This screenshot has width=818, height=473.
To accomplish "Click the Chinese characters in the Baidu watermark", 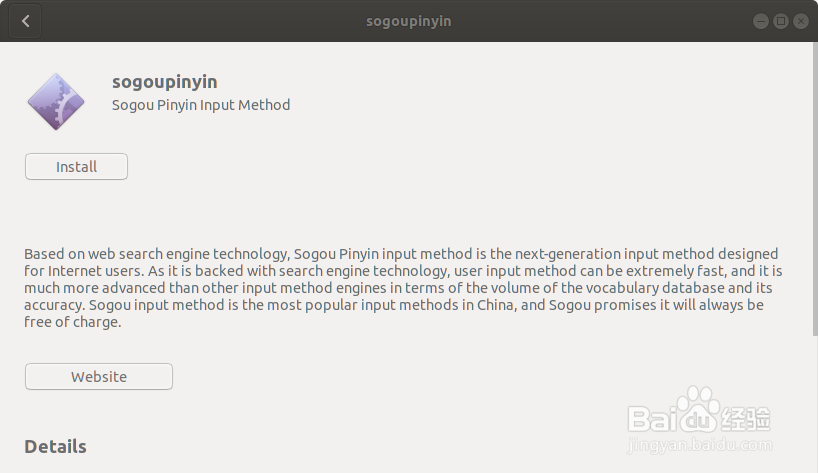I will (x=745, y=418).
